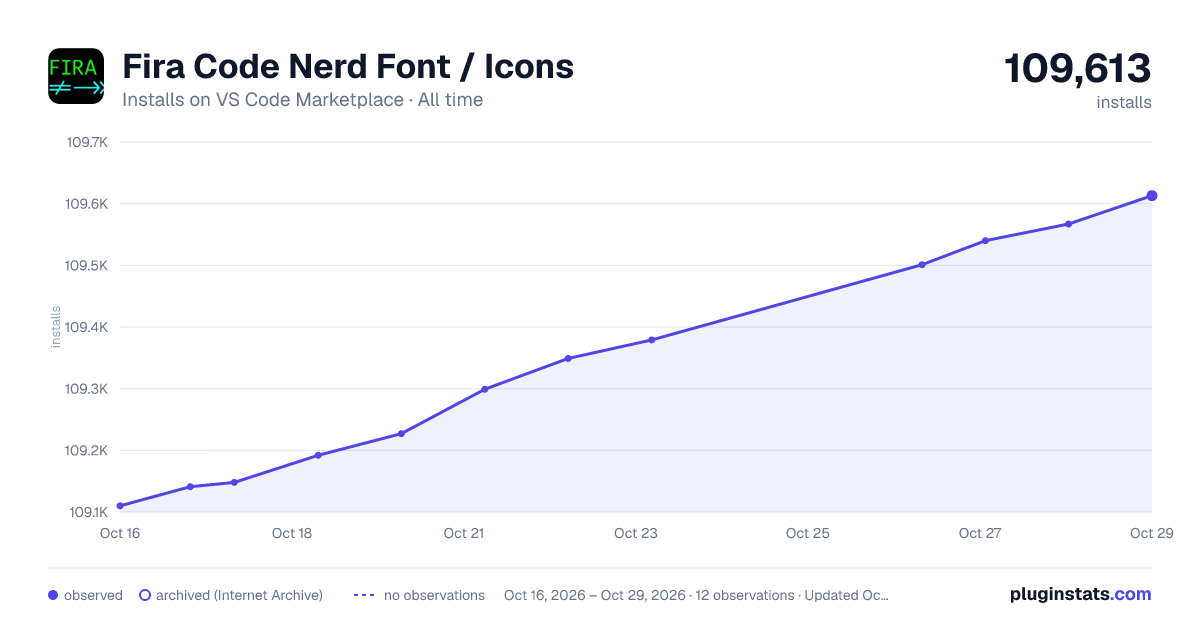Click the data point just below 109.5K gridline
This screenshot has width=1200, height=630.
tap(922, 265)
